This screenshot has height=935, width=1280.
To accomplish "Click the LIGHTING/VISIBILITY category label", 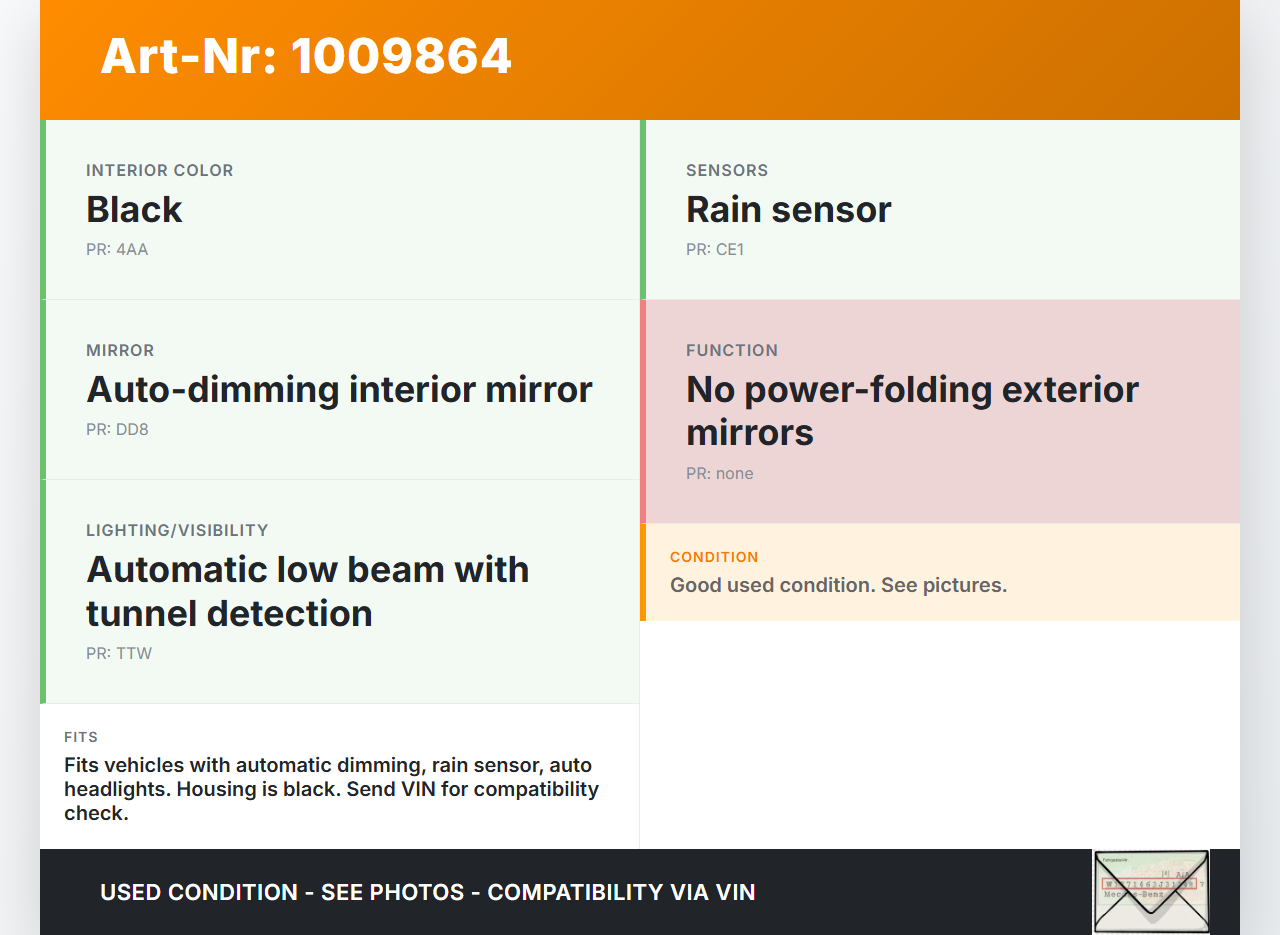I will click(x=177, y=531).
